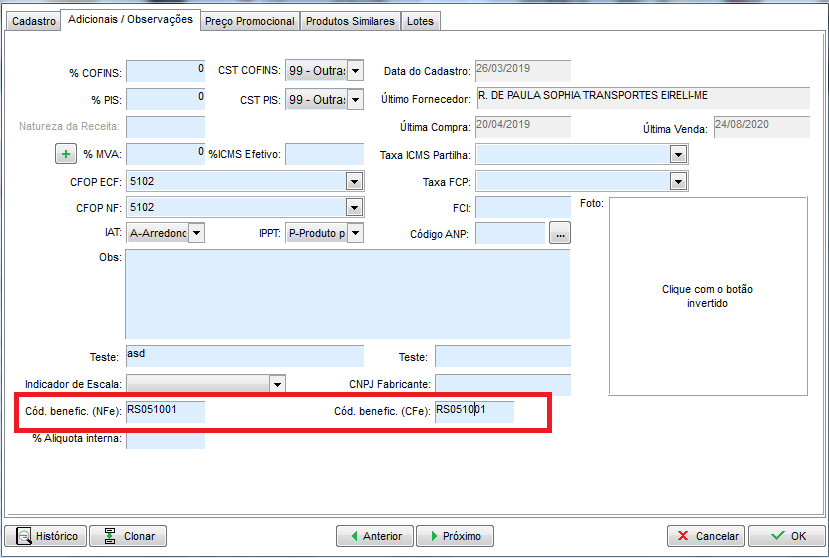
Task: Click the ellipsis button next to Código ANP
Action: [x=559, y=233]
